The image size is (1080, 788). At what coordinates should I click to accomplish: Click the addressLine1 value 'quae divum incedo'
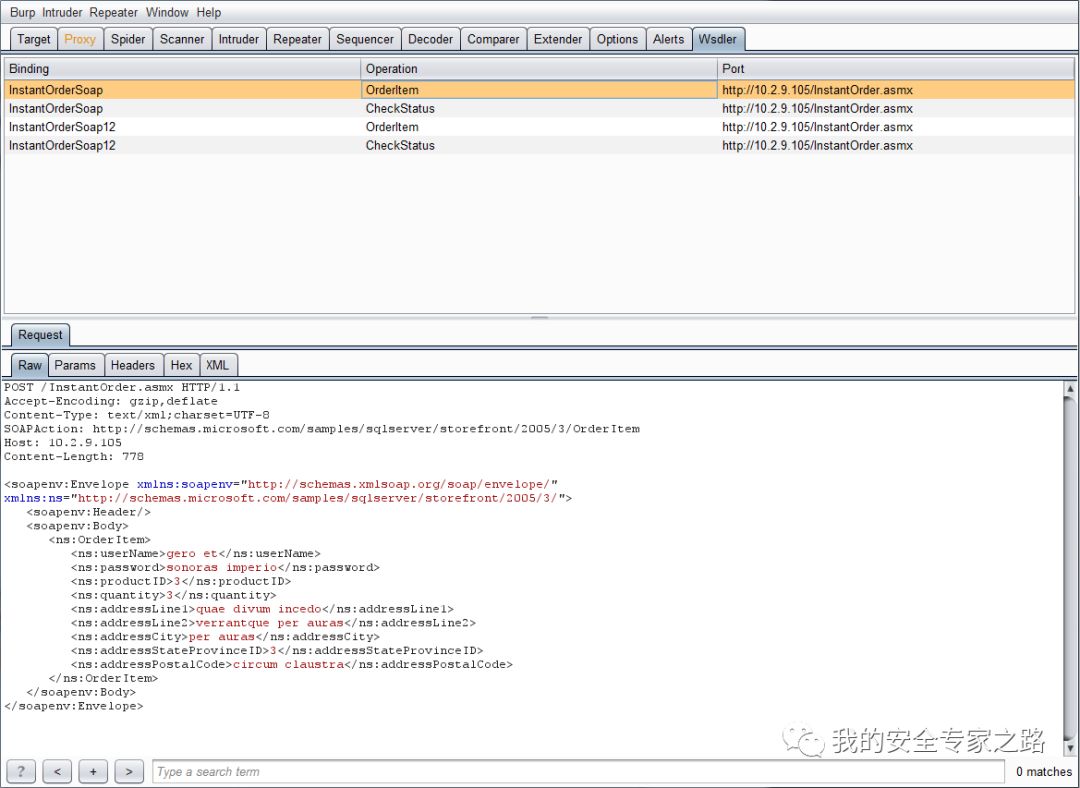pyautogui.click(x=259, y=609)
